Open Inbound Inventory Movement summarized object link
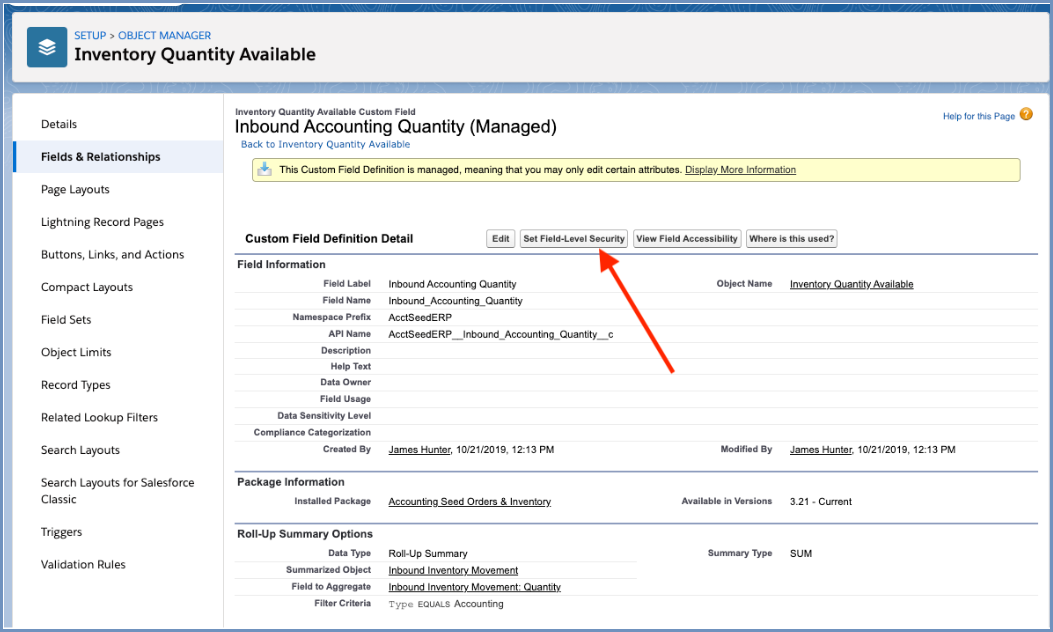 click(x=453, y=570)
